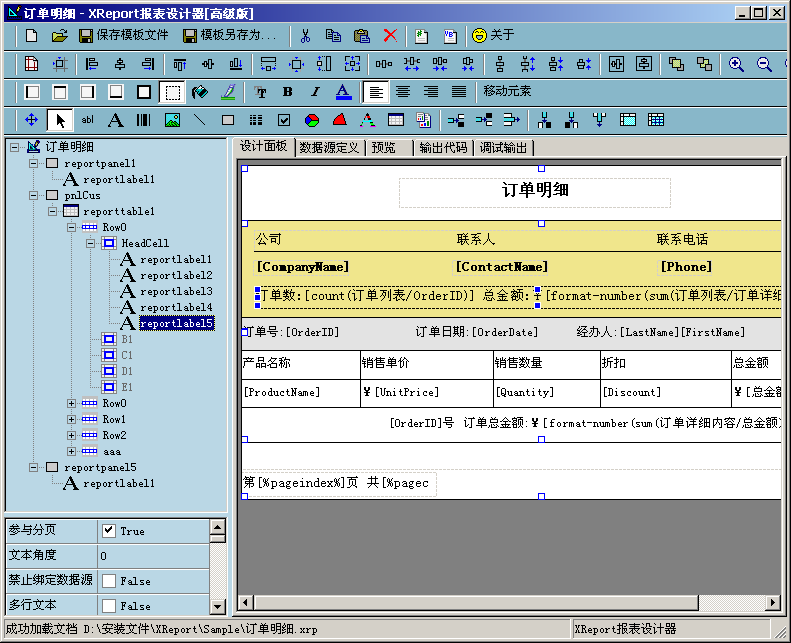Image resolution: width=791 pixels, height=643 pixels.
Task: Click the red delete X icon
Action: pos(390,35)
